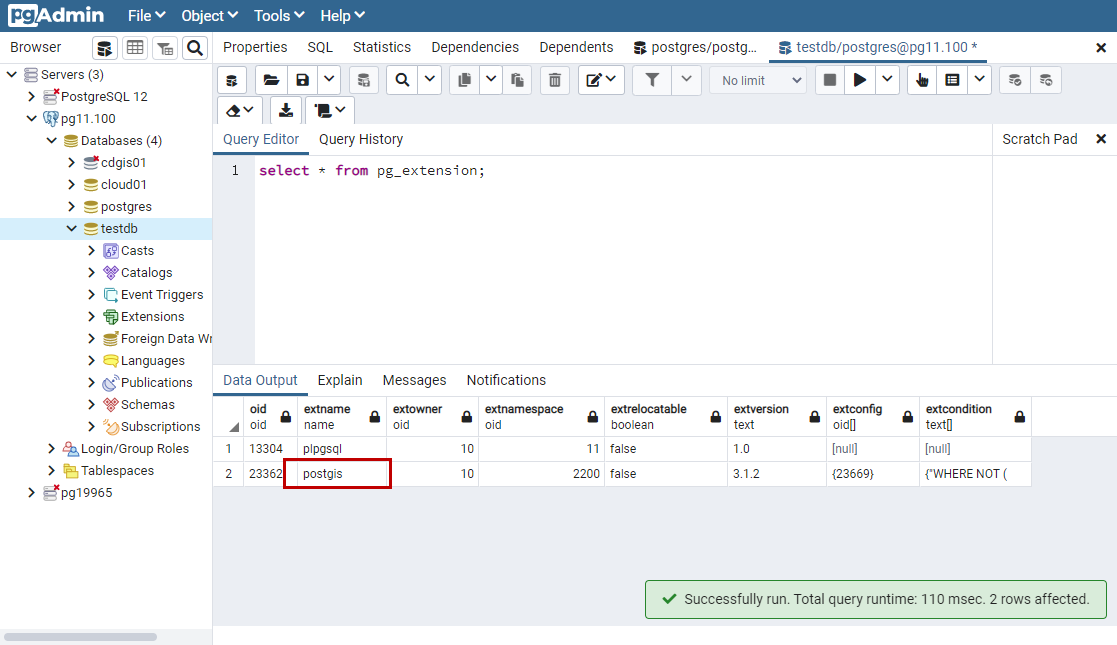Click the Find magnifier icon in toolbar
The width and height of the screenshot is (1117, 645).
tap(402, 80)
